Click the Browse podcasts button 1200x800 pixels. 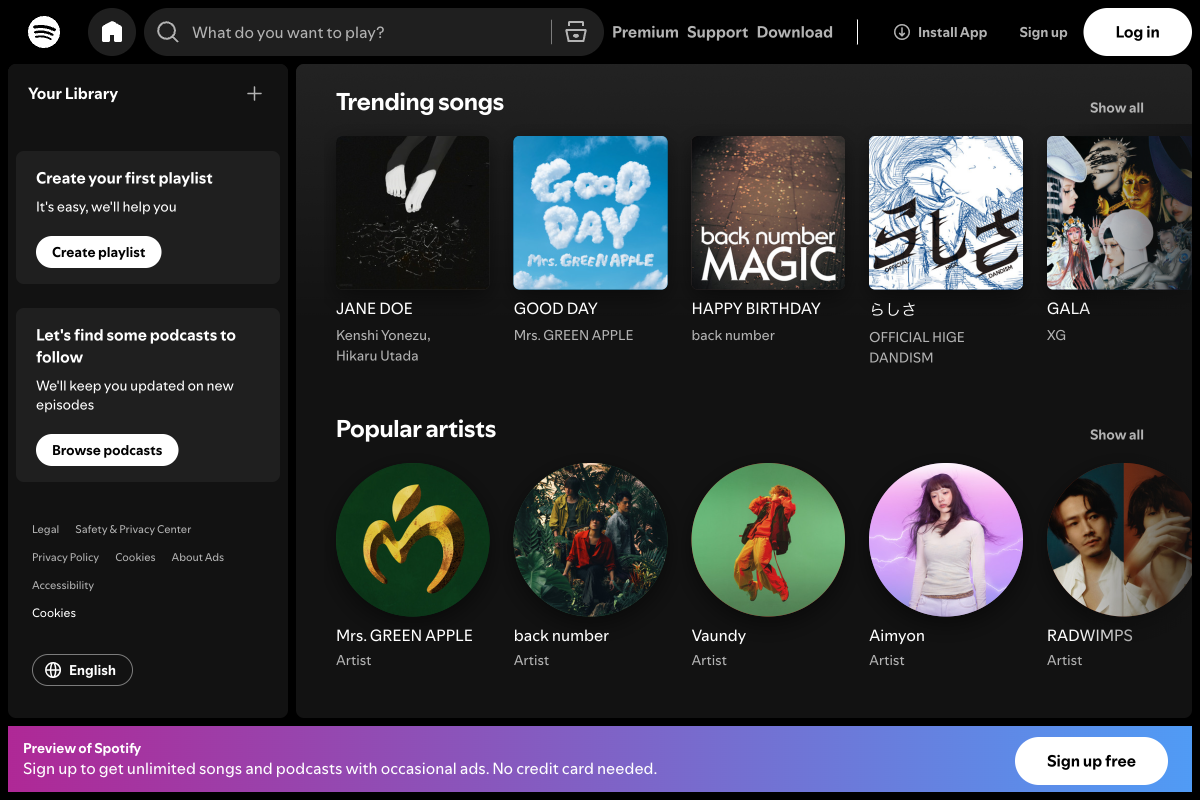(107, 450)
